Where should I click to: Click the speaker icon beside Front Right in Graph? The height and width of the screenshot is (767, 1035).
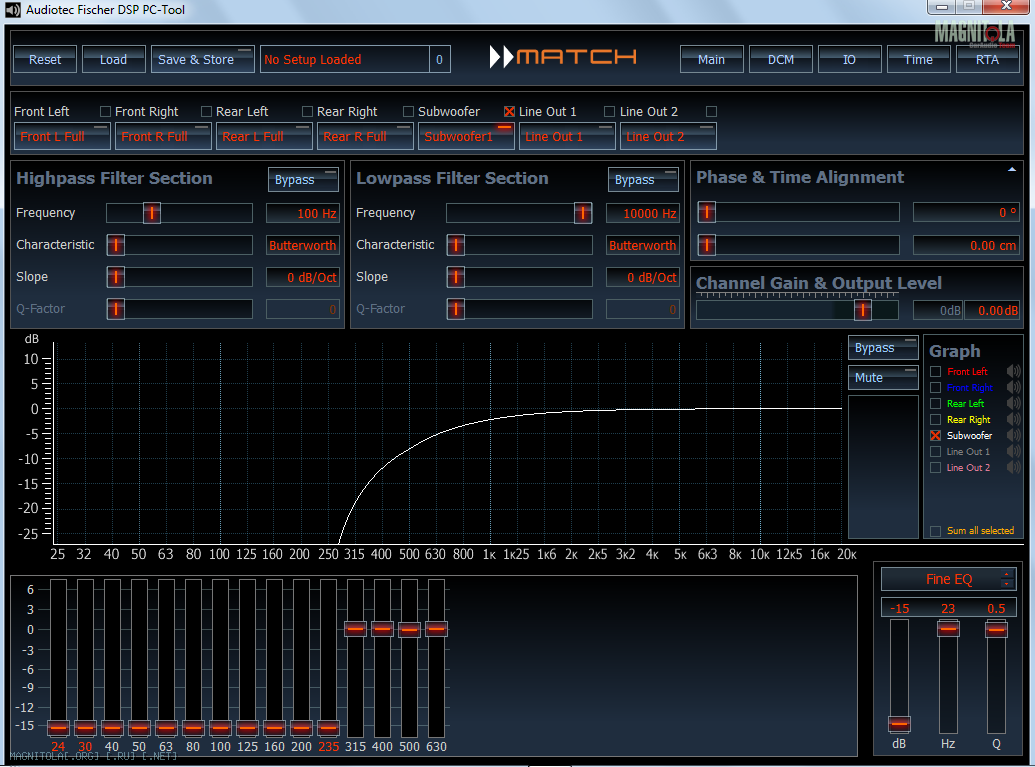(x=1013, y=387)
